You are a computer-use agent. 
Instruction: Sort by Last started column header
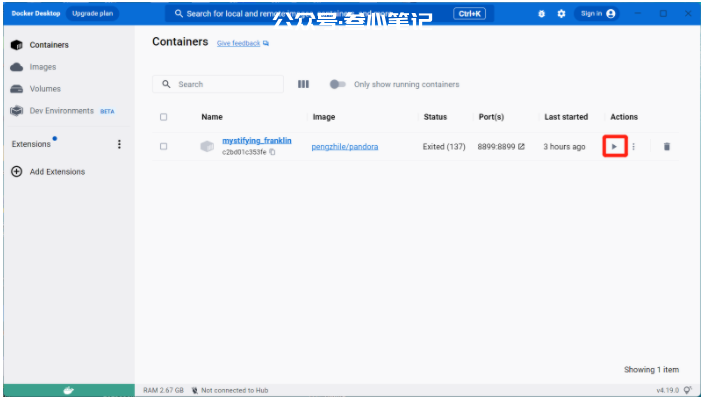[x=566, y=117]
